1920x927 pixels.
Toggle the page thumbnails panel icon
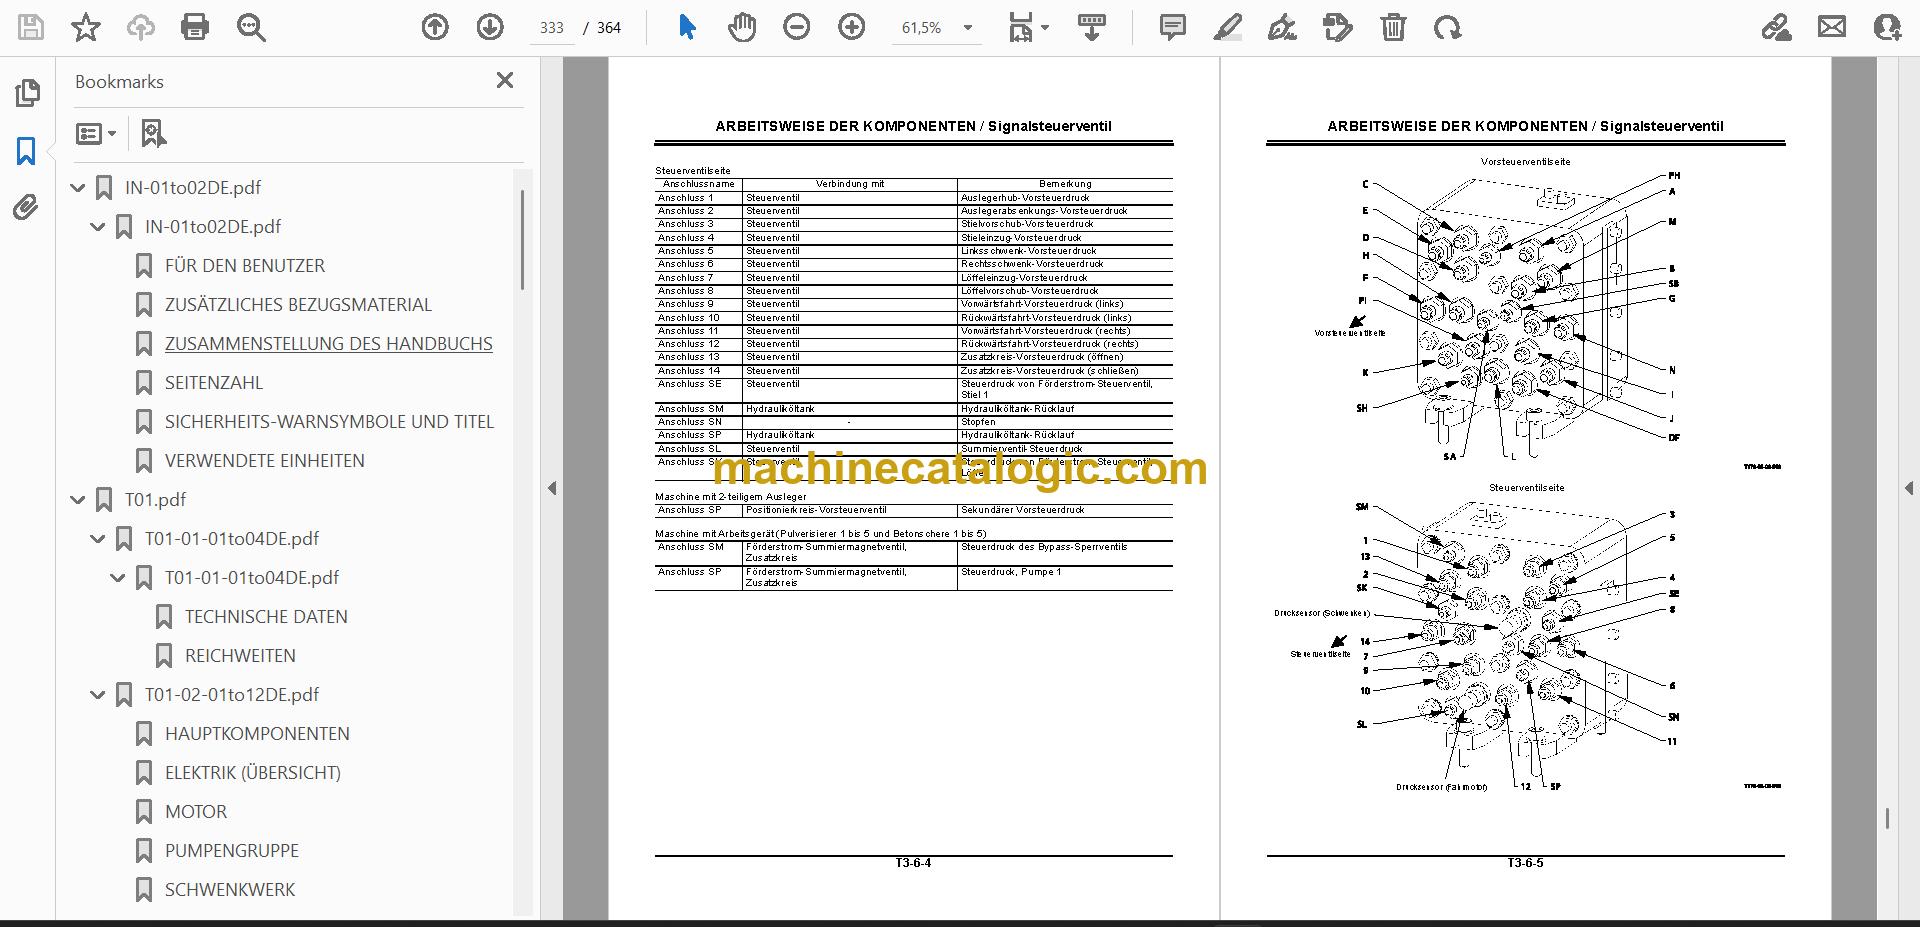coord(27,94)
